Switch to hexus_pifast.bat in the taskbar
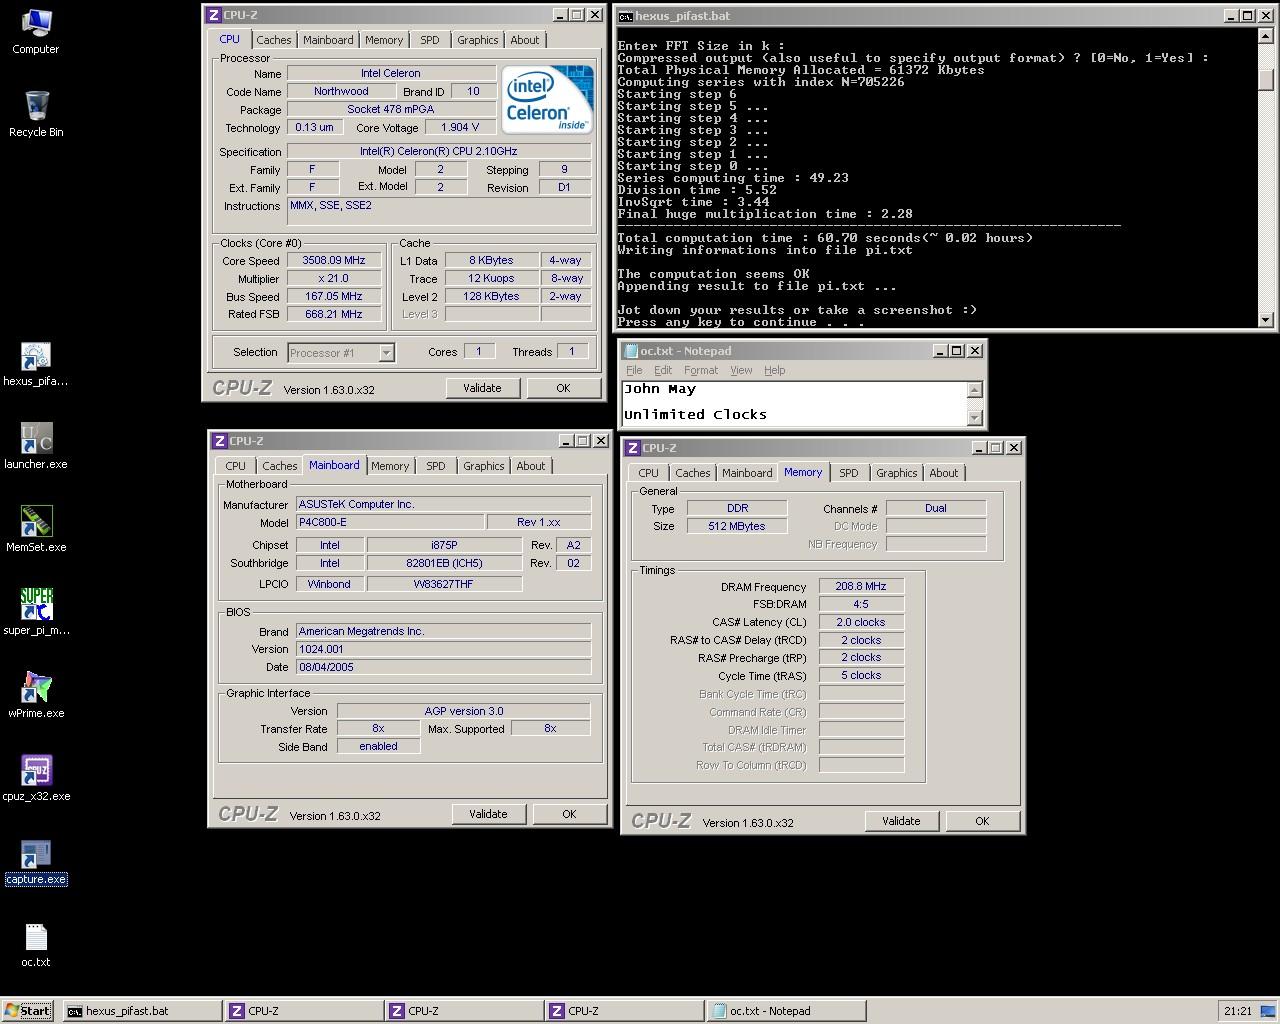 point(141,1011)
